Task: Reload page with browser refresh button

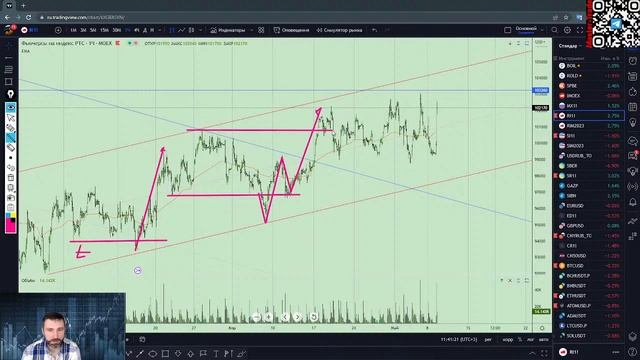Action: tap(28, 17)
